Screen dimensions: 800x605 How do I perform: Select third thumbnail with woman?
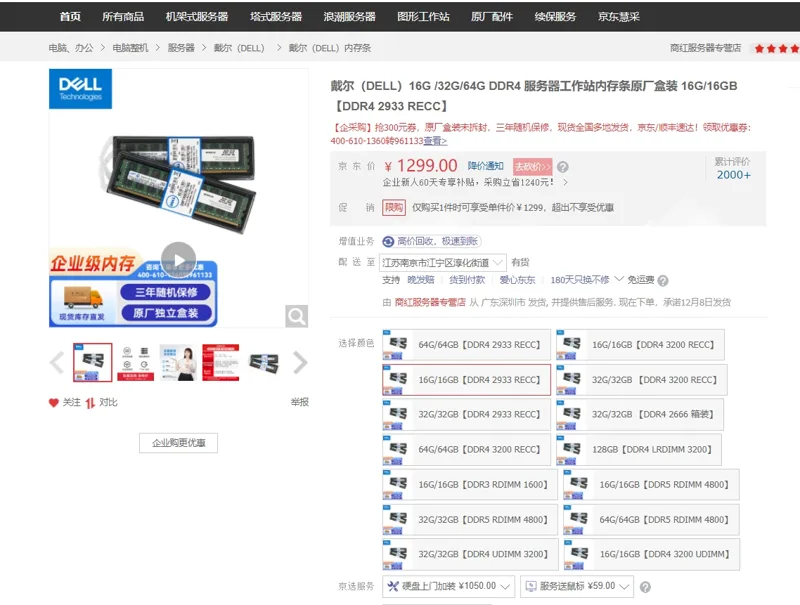179,362
